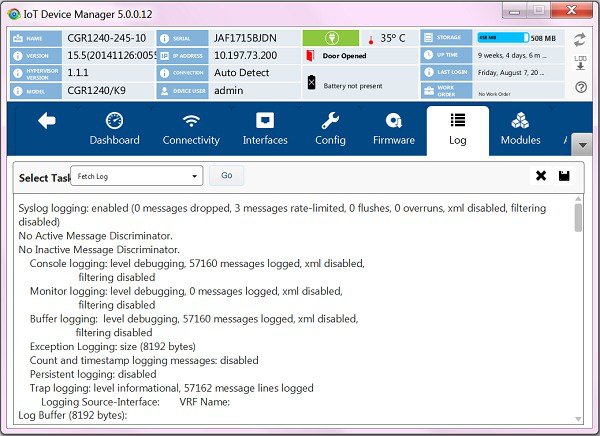Click the Name label icon

(18, 39)
